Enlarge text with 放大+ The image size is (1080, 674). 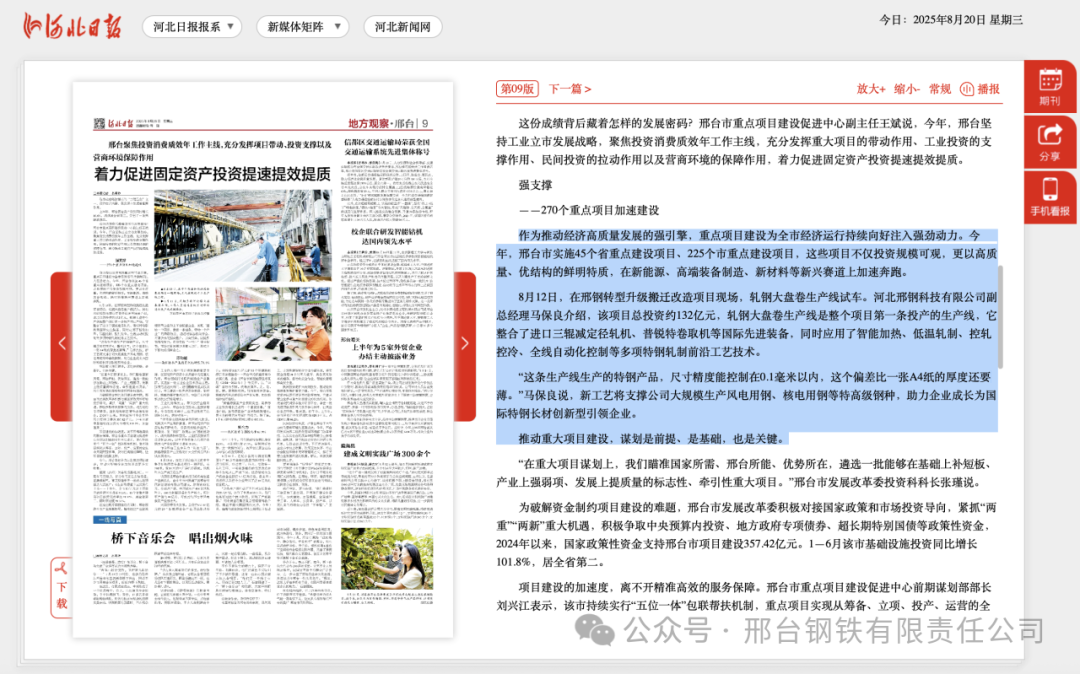coord(870,89)
